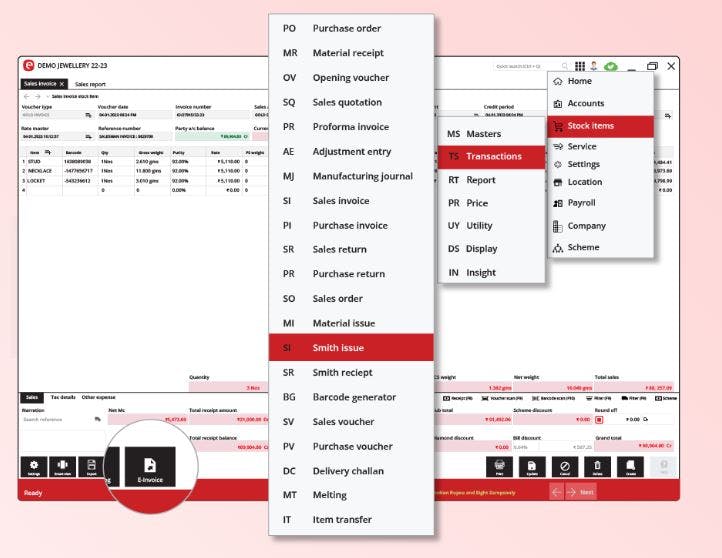Click the previous arrow in red status bar
This screenshot has width=722, height=558.
(x=556, y=492)
